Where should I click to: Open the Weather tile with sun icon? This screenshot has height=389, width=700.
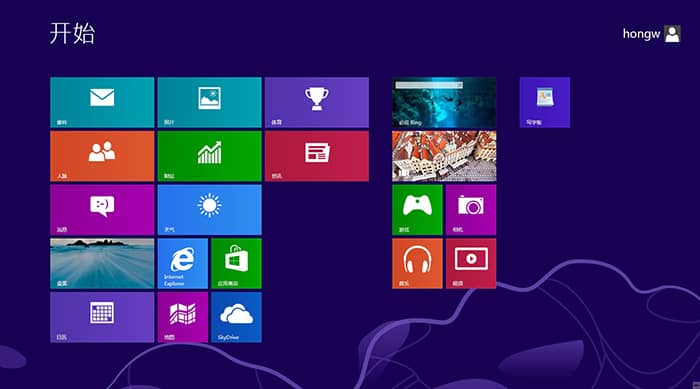[x=209, y=209]
